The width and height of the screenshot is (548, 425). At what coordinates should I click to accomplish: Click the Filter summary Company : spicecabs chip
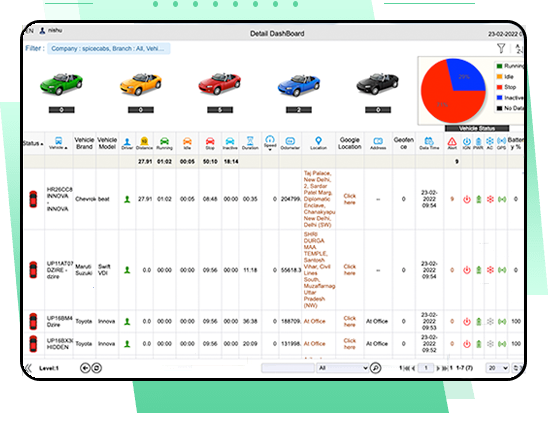(x=109, y=49)
